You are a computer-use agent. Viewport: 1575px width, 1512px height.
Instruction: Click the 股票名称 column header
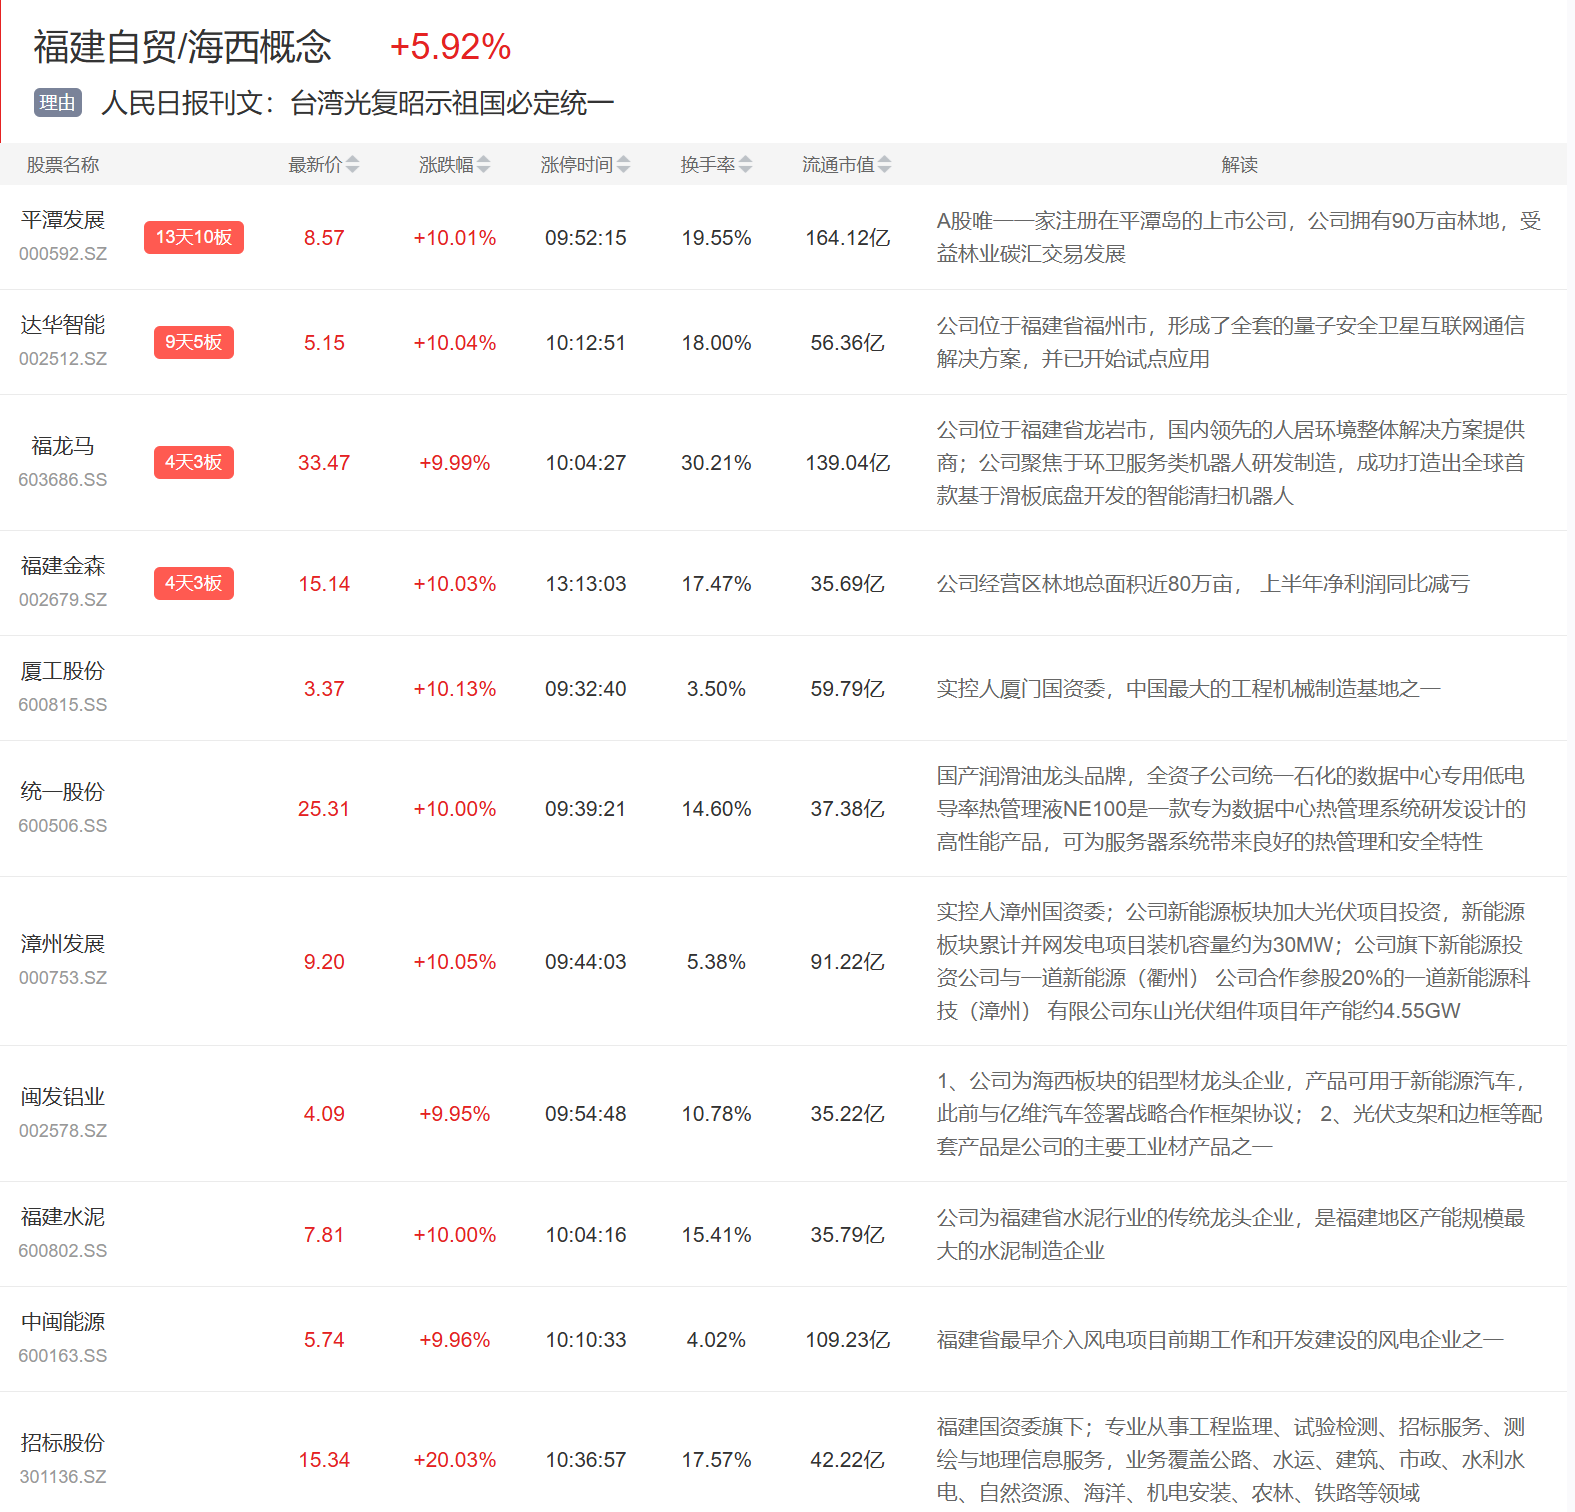click(x=63, y=165)
